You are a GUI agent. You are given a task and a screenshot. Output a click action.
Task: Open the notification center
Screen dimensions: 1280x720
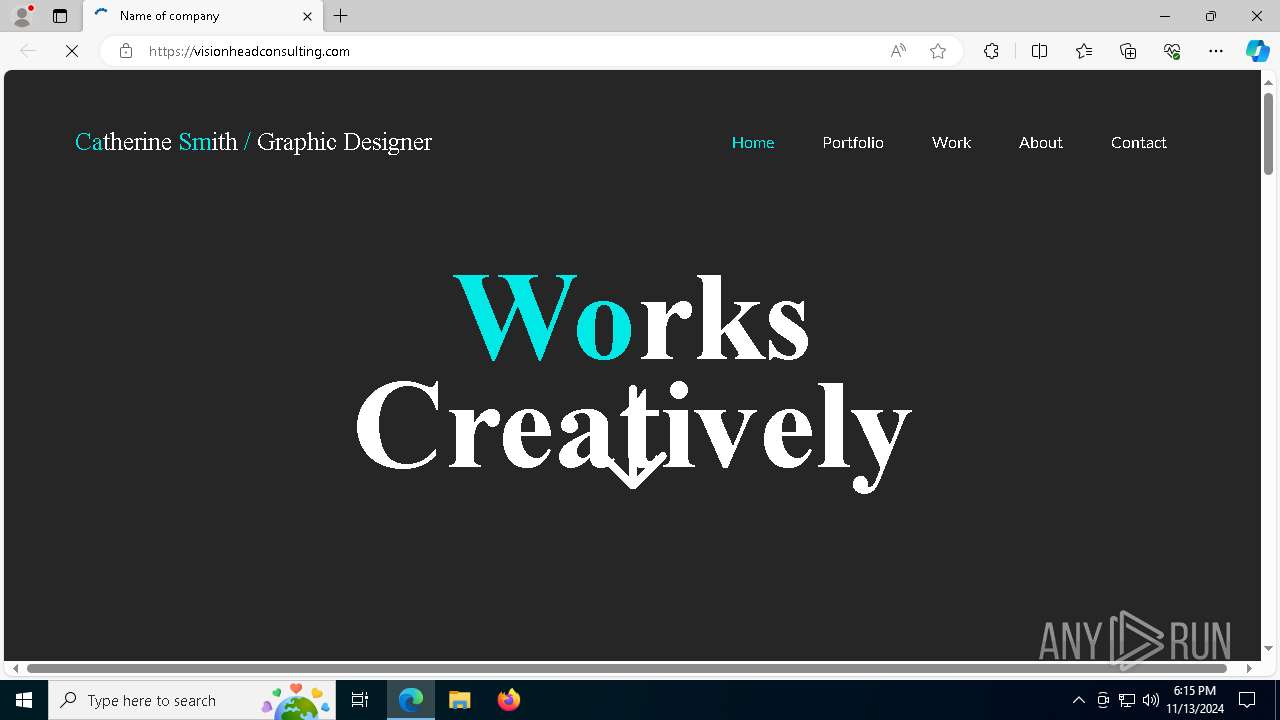[1247, 700]
